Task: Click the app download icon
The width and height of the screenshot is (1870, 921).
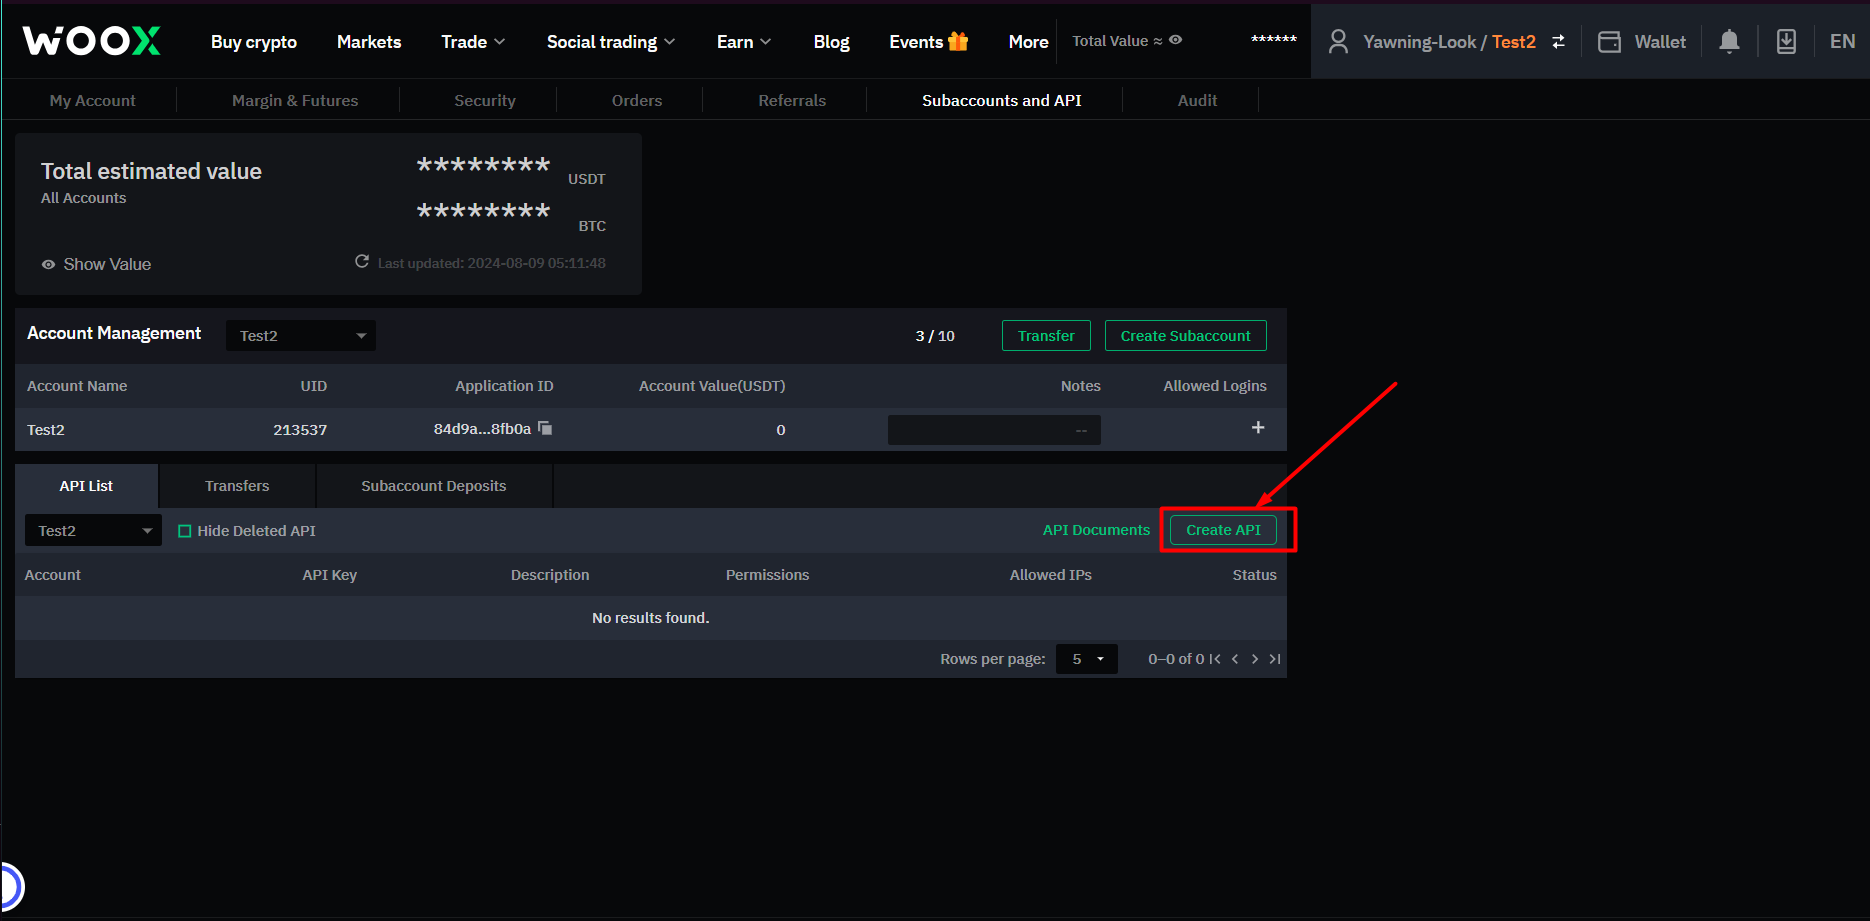Action: pyautogui.click(x=1786, y=41)
